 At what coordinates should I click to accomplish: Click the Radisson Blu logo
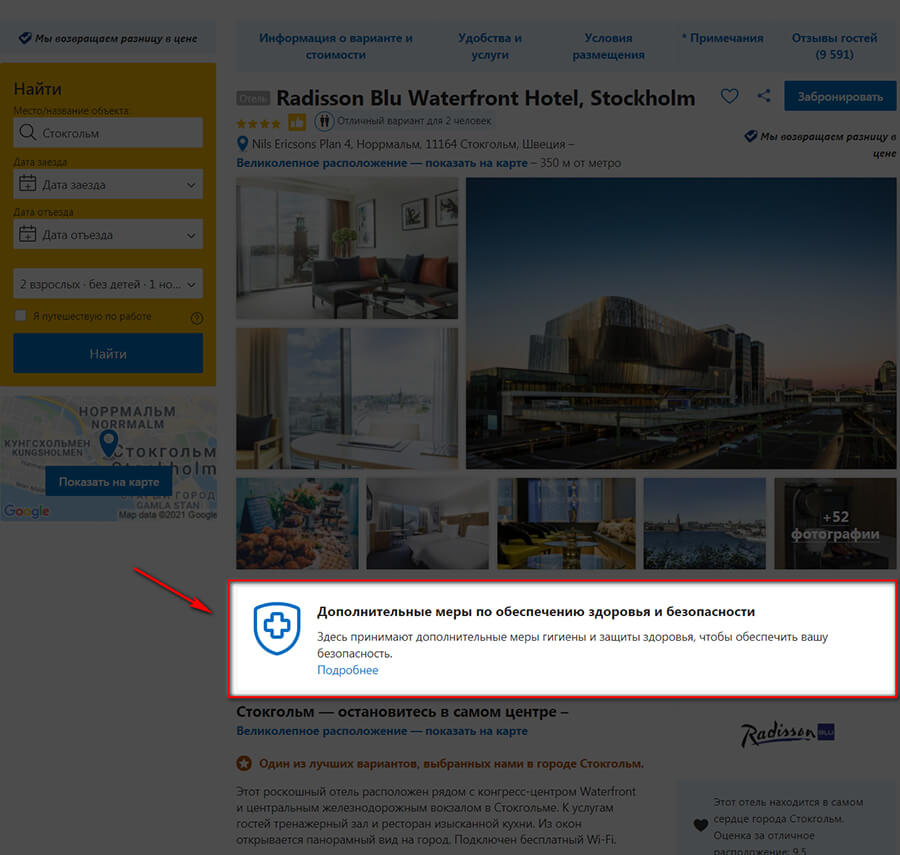pyautogui.click(x=787, y=735)
